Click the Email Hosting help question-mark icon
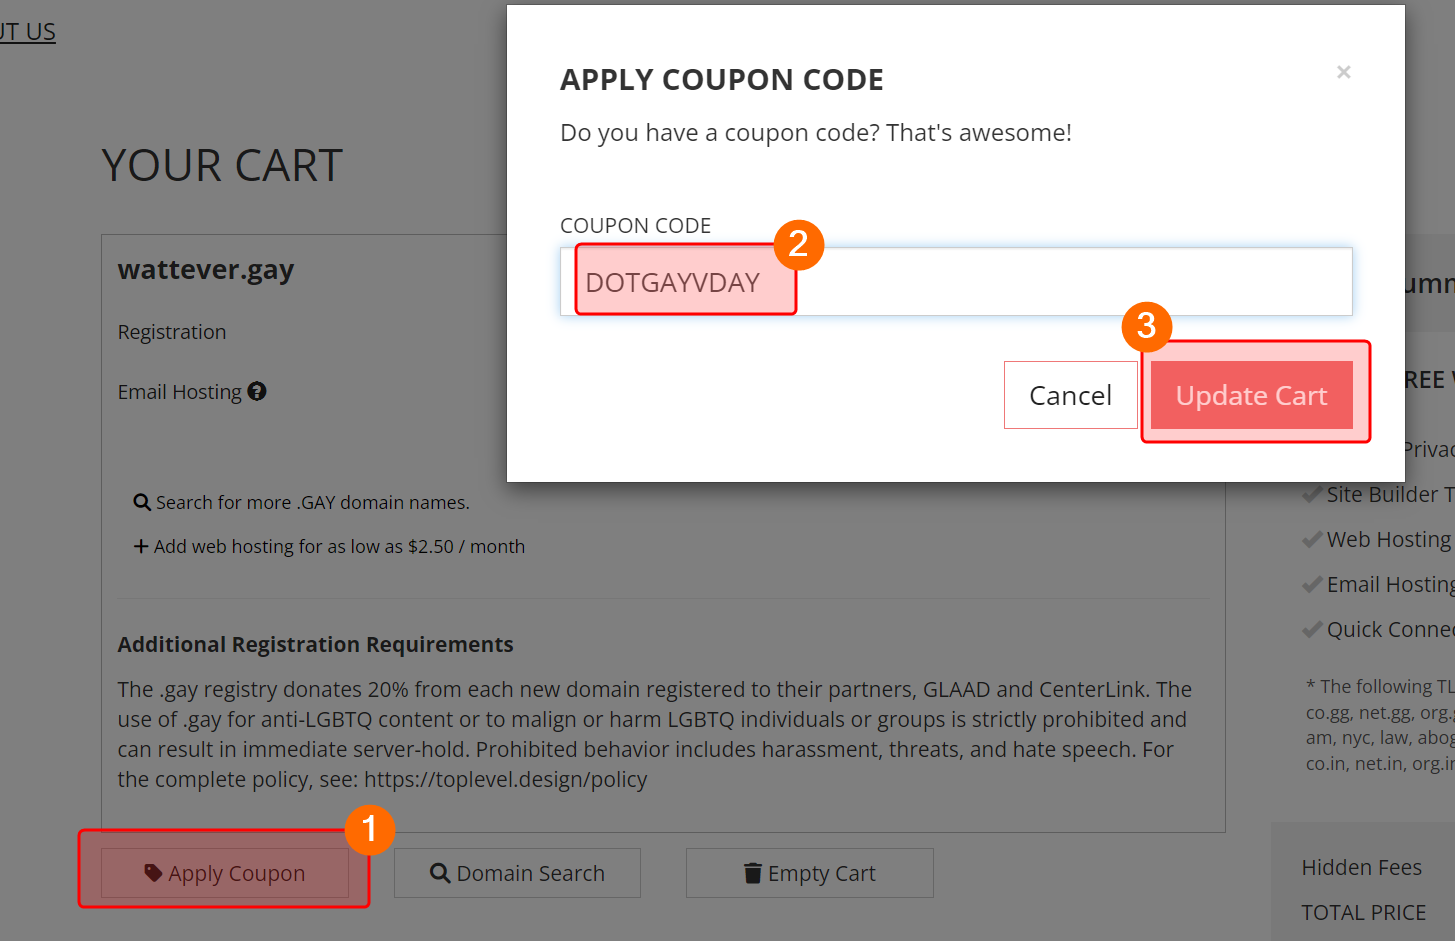Screen dimensions: 1455x941 pos(257,391)
